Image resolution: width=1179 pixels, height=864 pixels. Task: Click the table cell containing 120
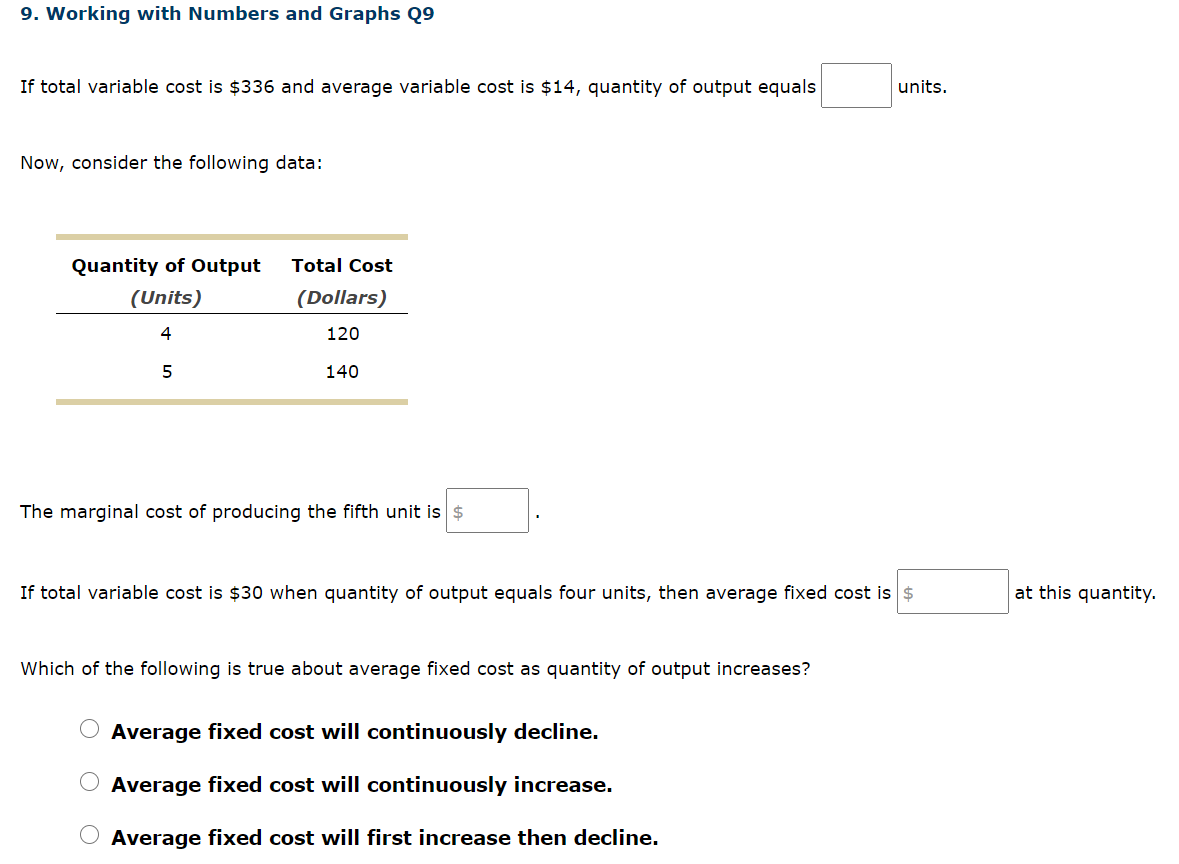click(x=343, y=333)
